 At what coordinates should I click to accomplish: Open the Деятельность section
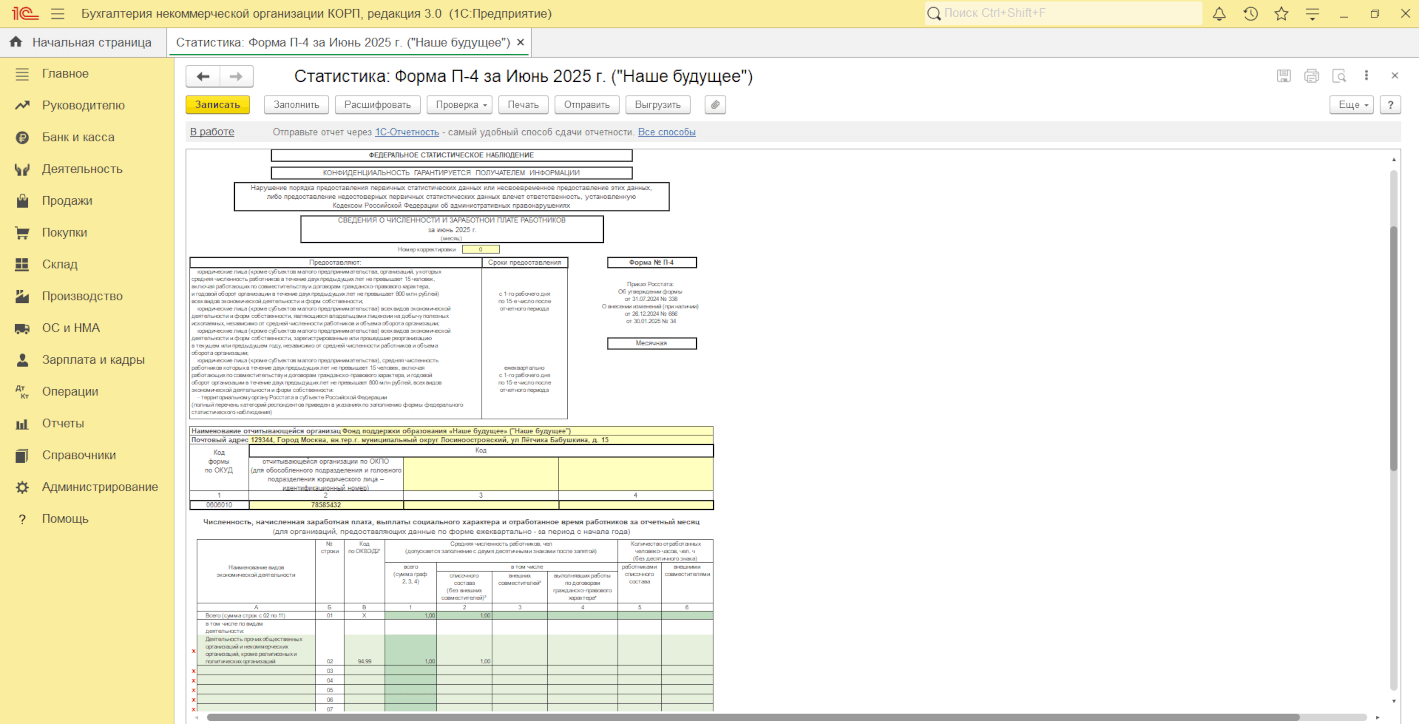pos(82,169)
